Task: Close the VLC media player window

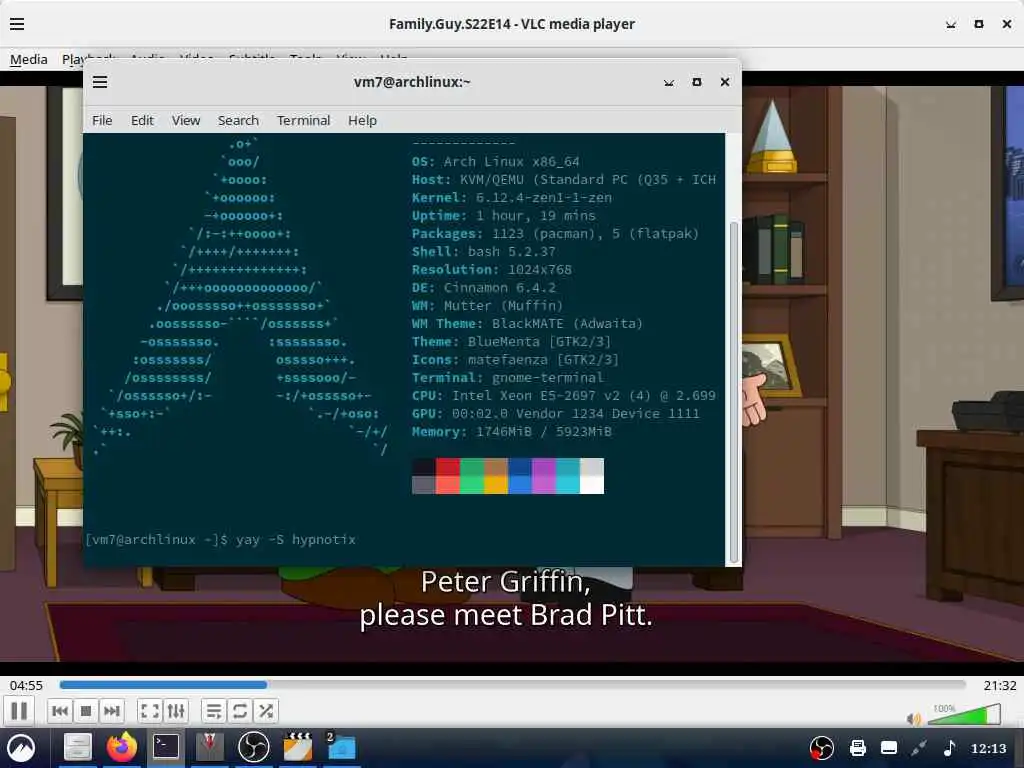Action: 1007,24
